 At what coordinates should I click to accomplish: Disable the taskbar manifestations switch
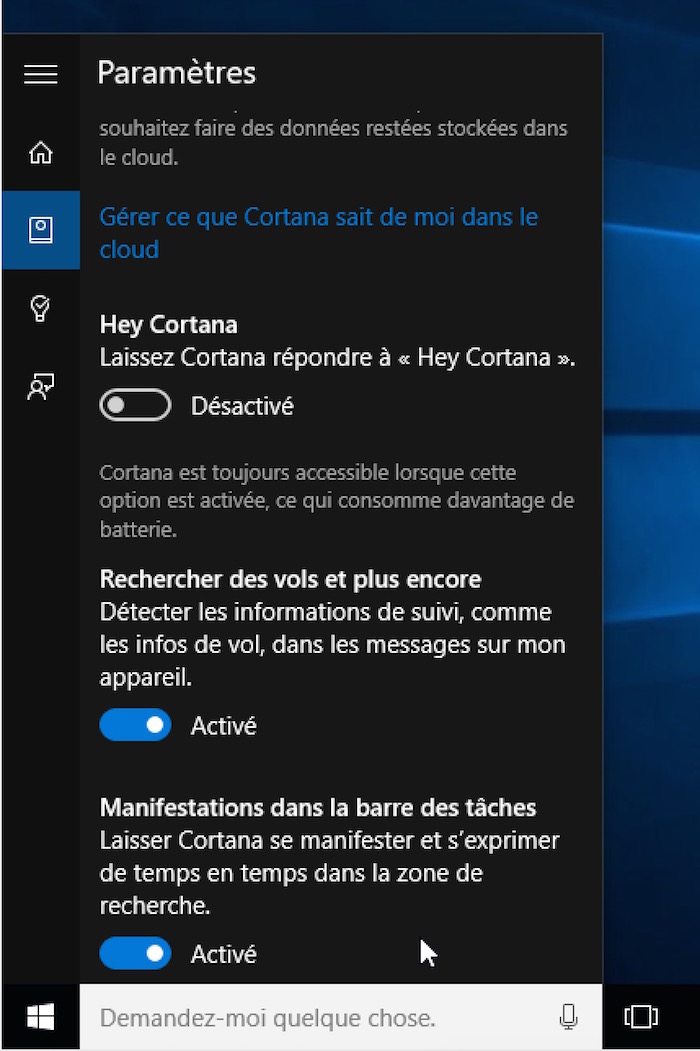(x=136, y=953)
